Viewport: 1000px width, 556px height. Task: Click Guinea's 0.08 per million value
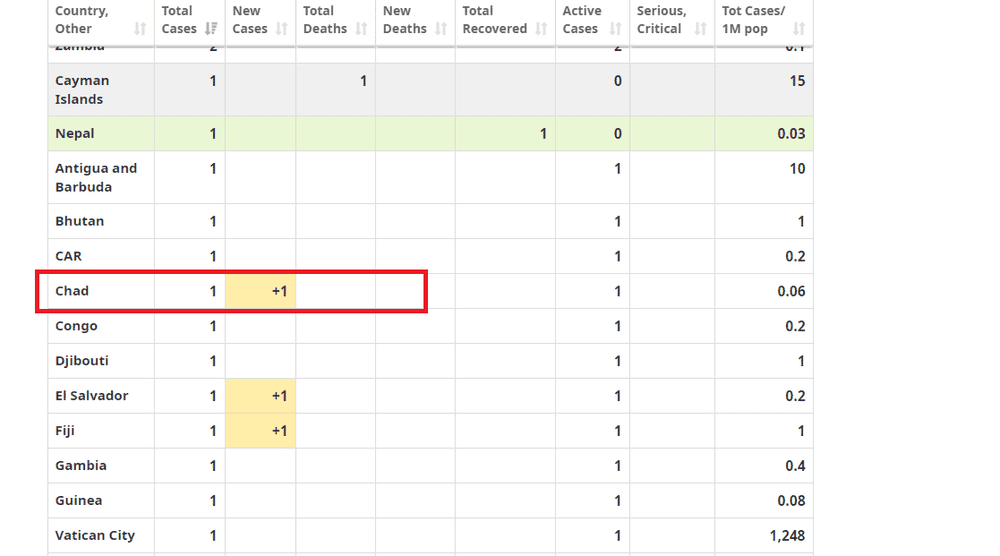coord(791,501)
